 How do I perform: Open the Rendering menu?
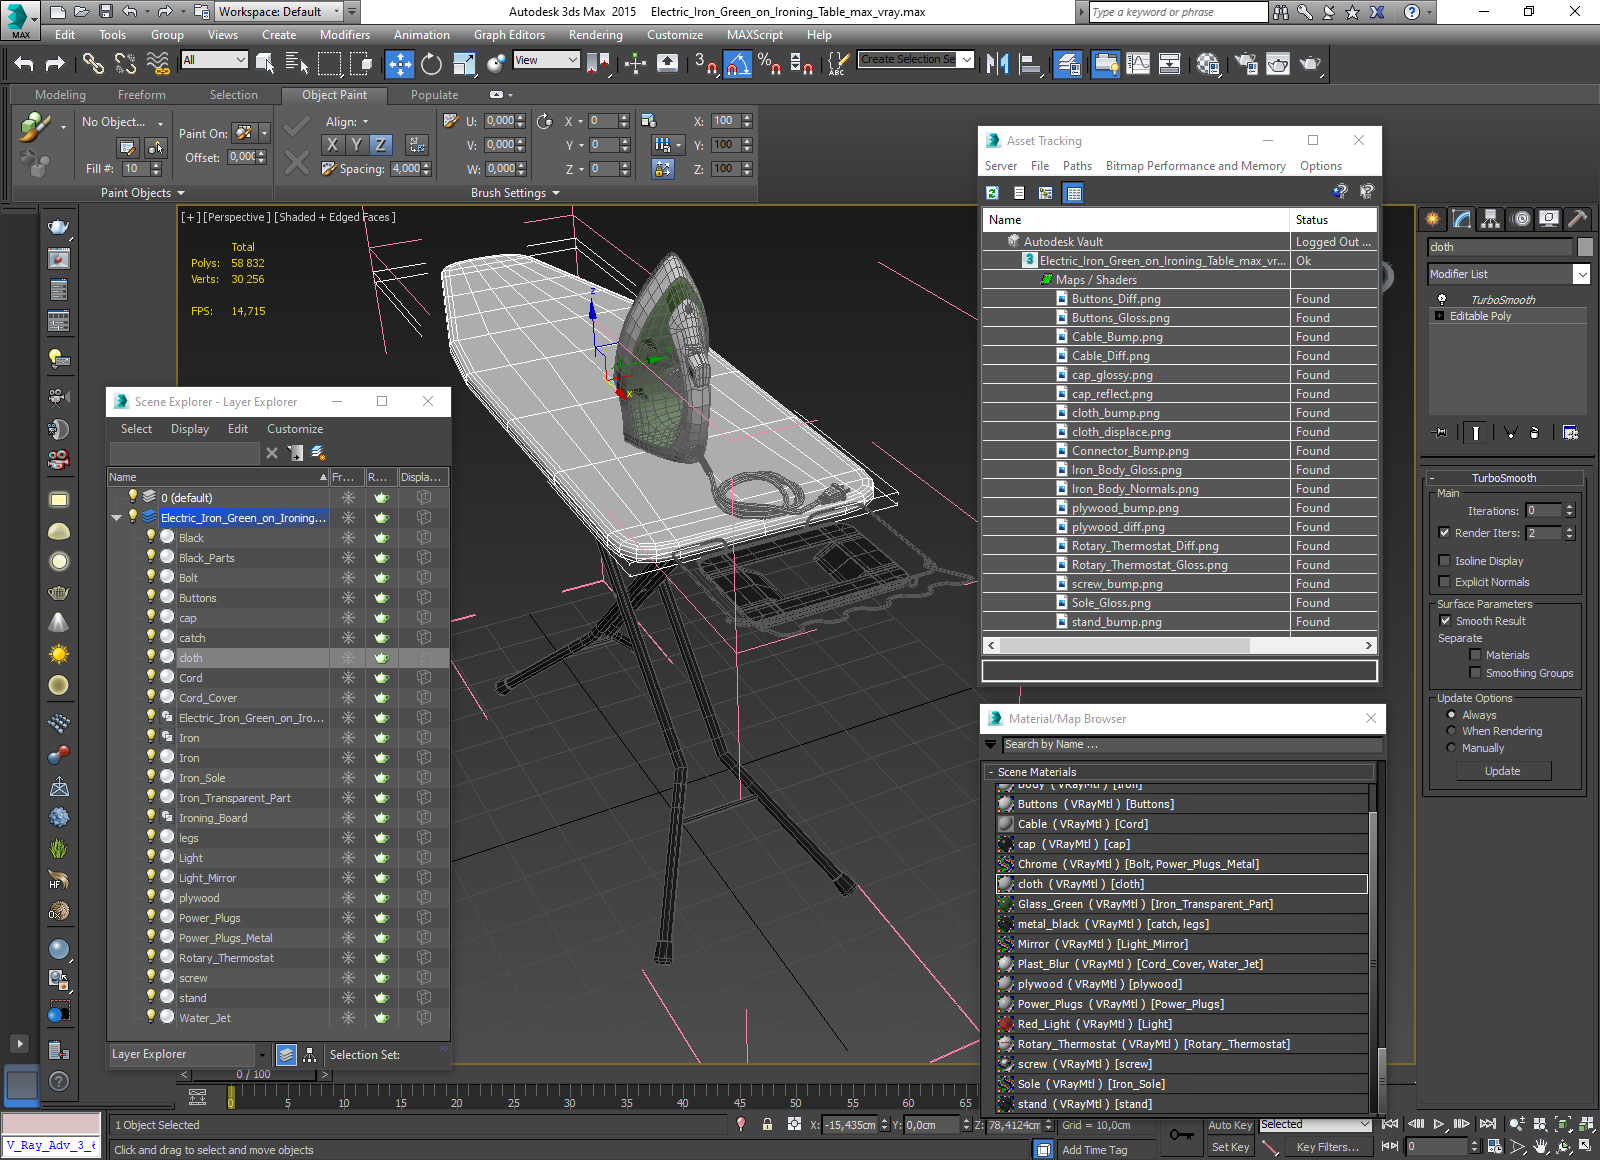pyautogui.click(x=595, y=35)
